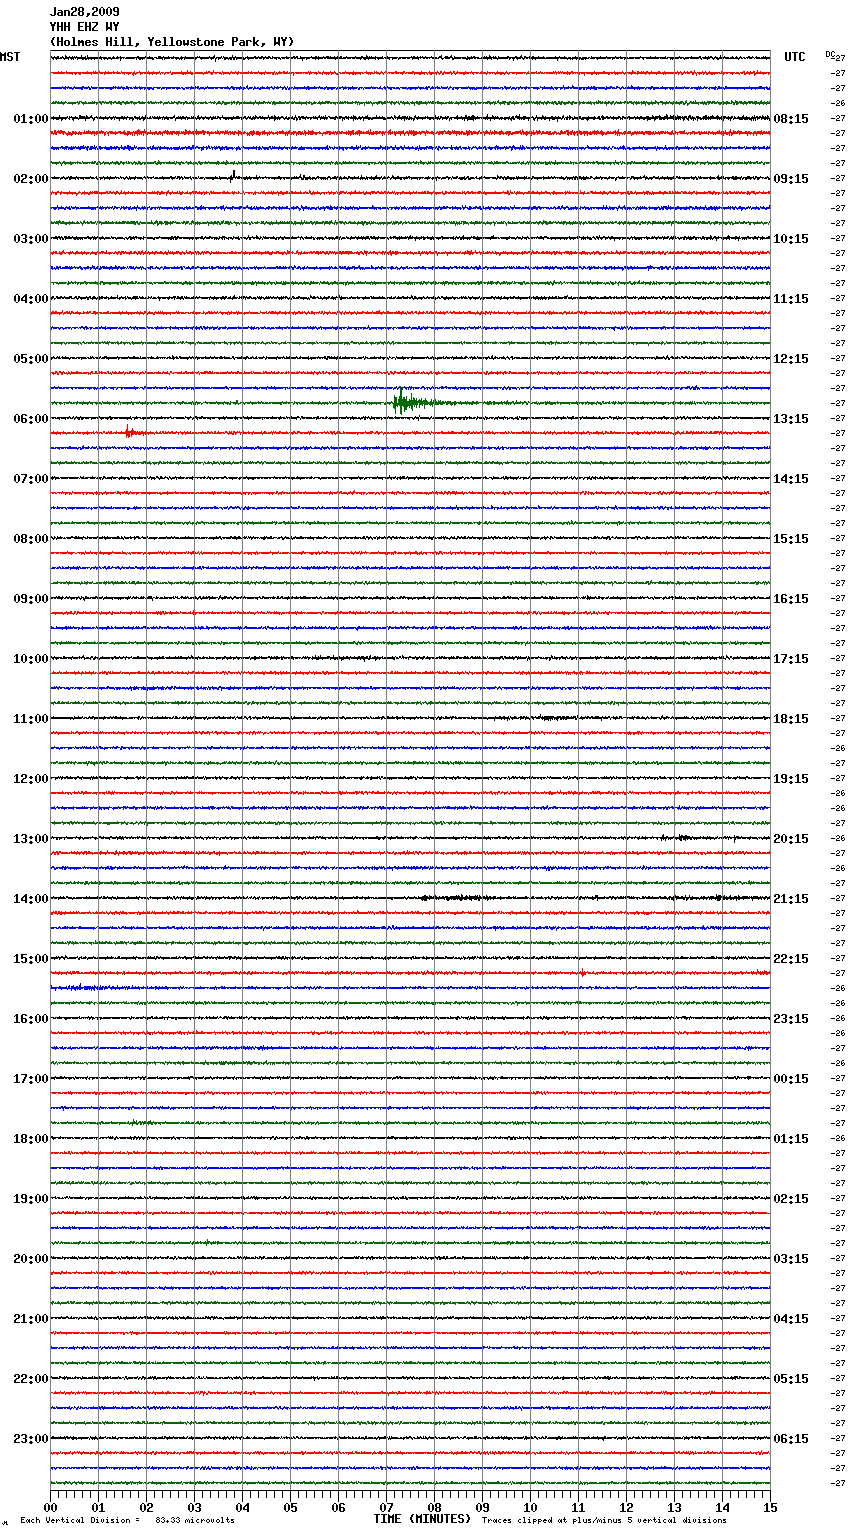Select the station code YHH EHZ WY
The image size is (850, 1534).
click(x=85, y=27)
